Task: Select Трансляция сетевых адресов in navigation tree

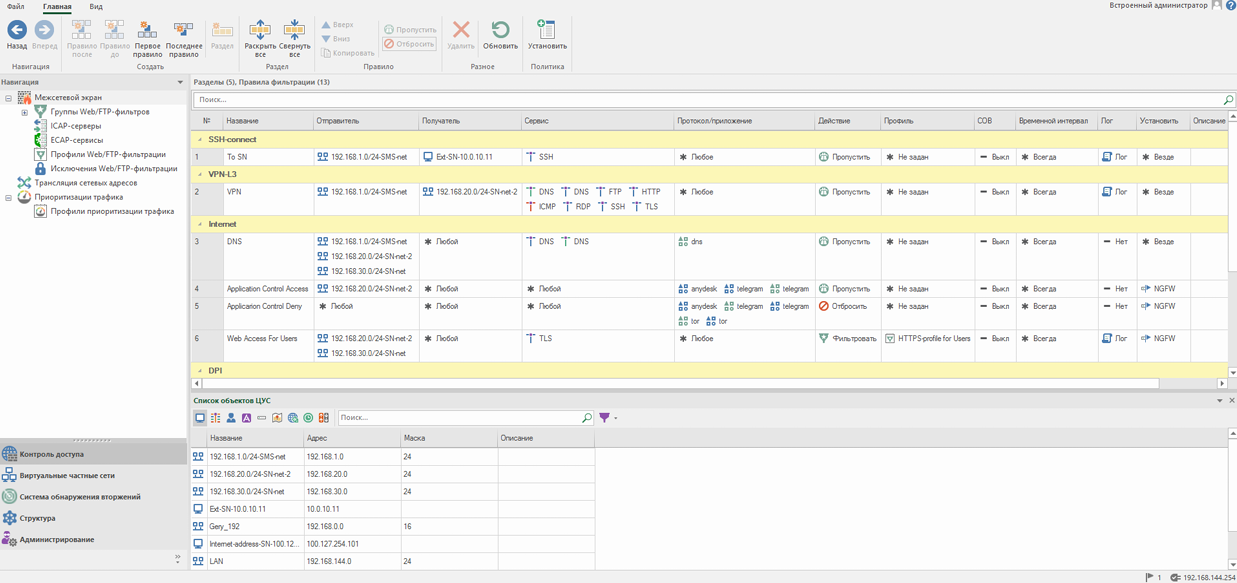Action: [86, 183]
